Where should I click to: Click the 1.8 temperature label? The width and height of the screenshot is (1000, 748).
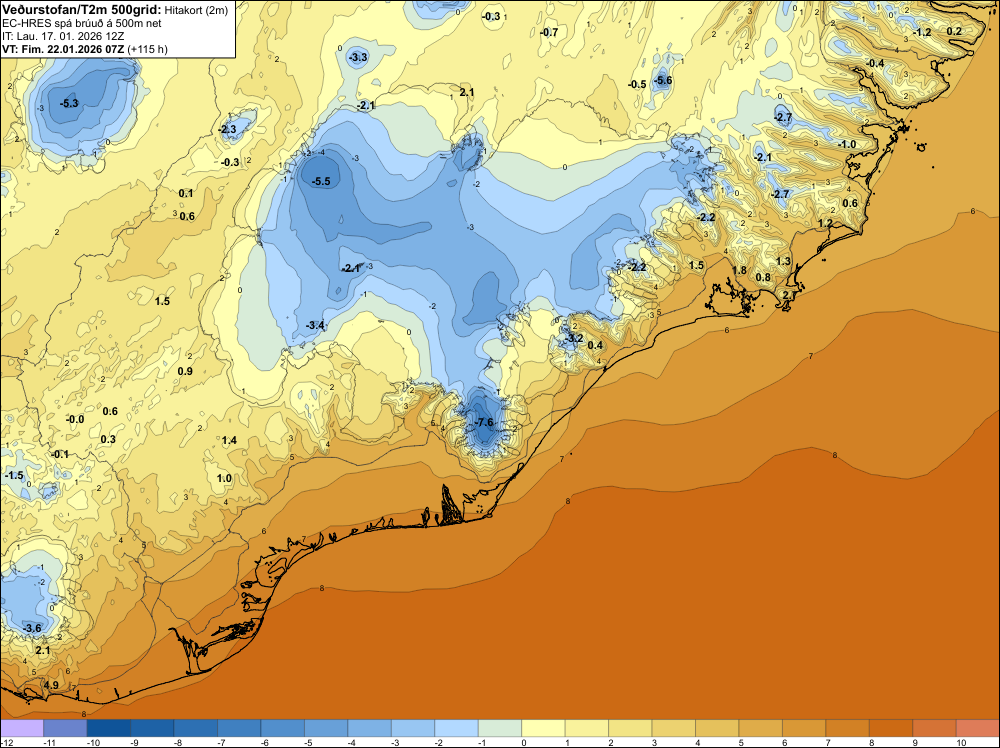point(739,270)
